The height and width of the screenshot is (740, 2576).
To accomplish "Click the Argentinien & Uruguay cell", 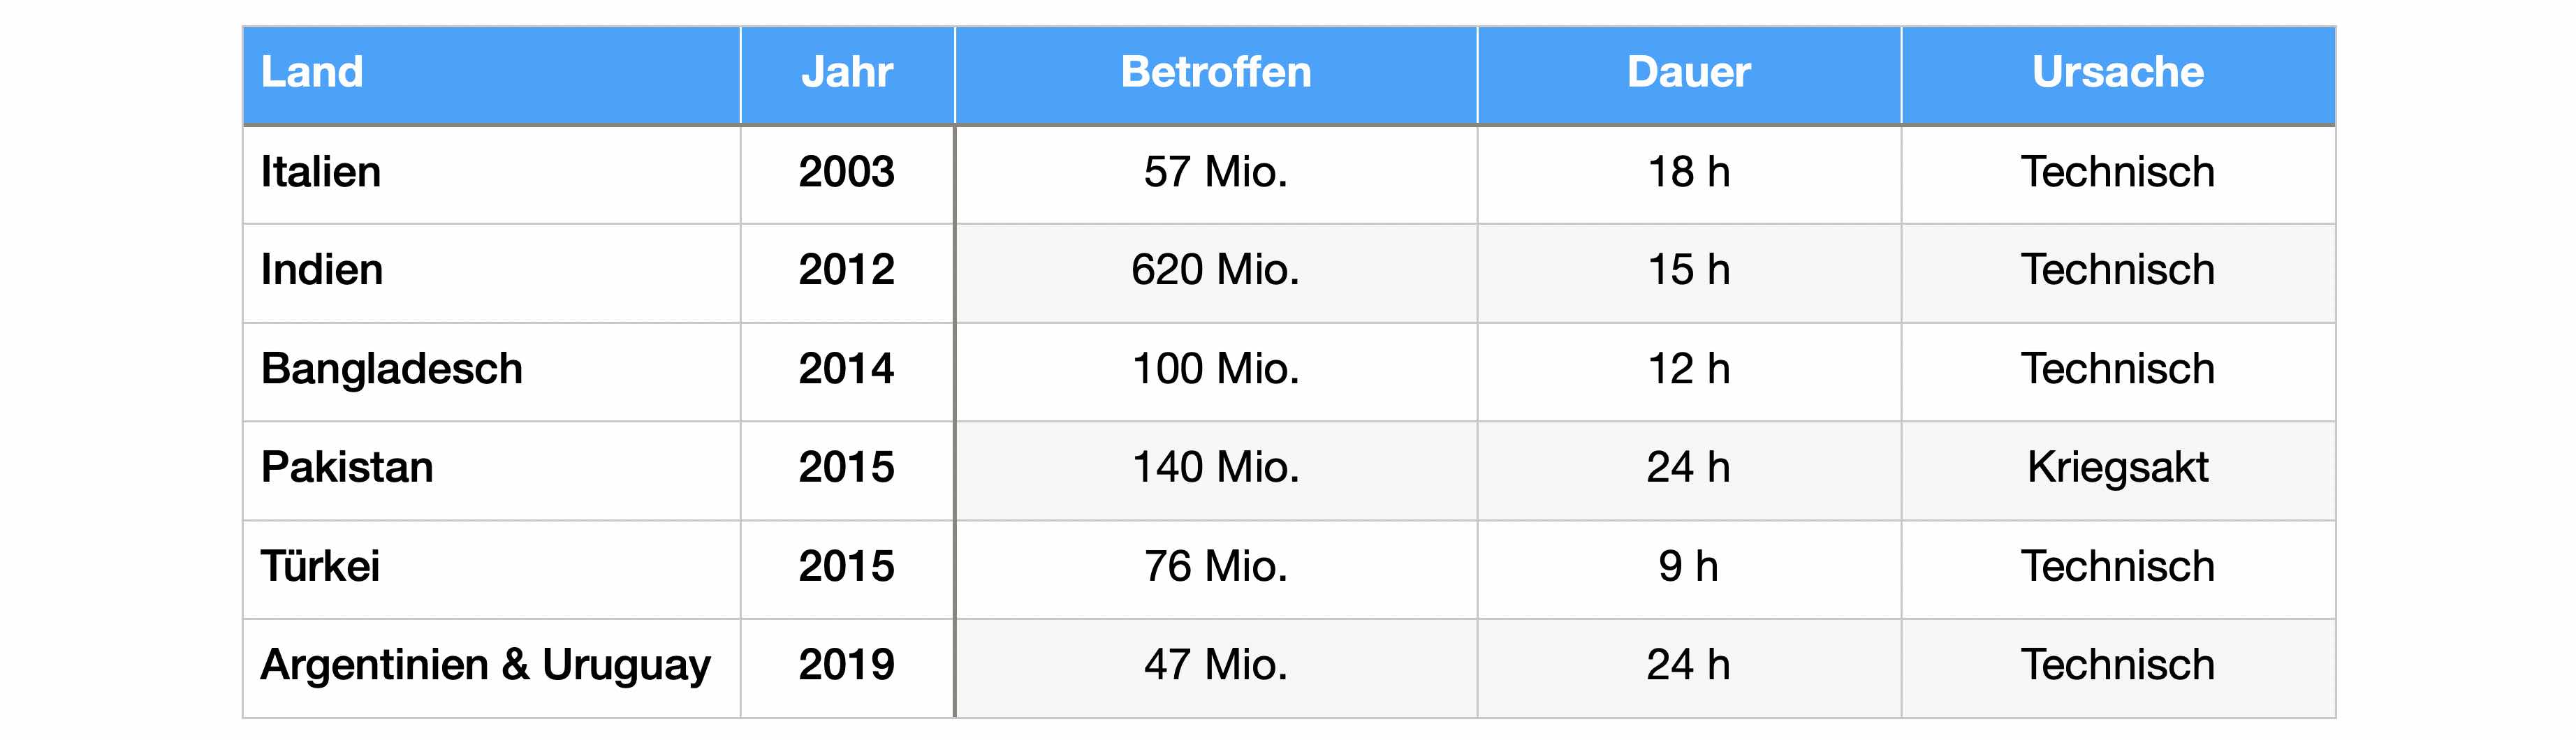I will click(x=491, y=667).
